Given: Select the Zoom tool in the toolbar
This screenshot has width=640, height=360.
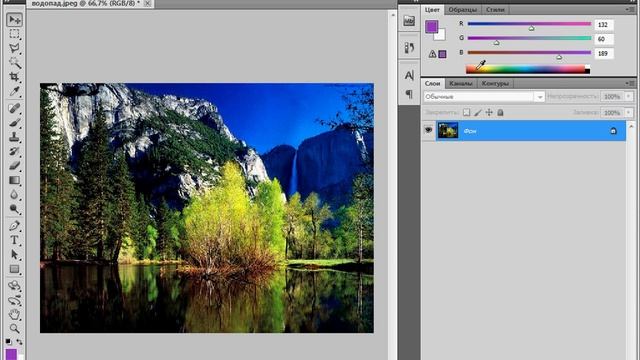Looking at the screenshot, I should pos(14,328).
